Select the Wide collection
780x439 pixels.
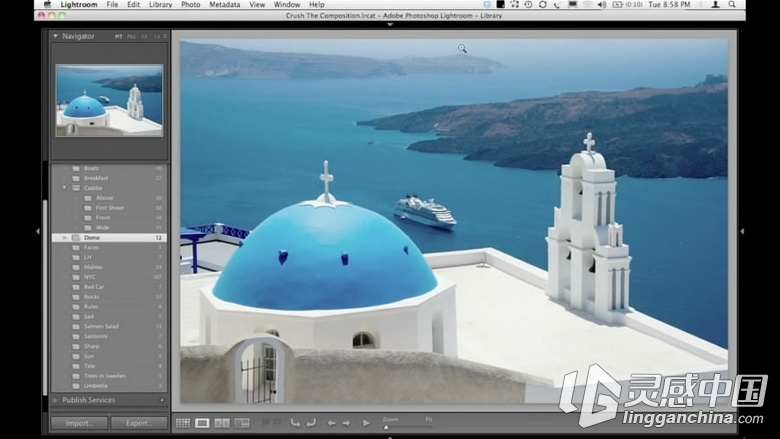109,228
